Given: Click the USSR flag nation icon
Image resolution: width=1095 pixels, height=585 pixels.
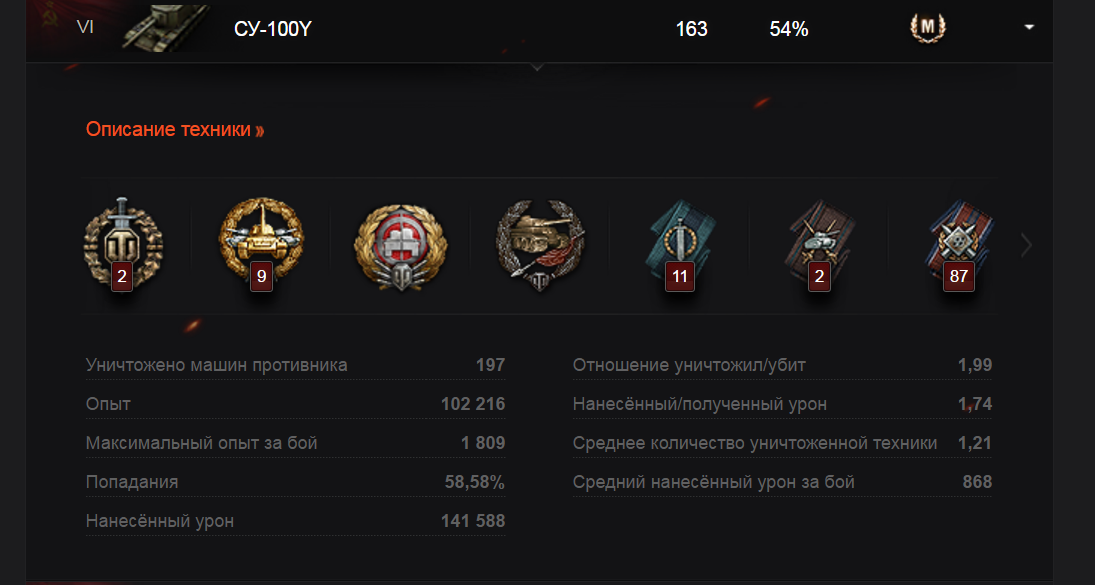Looking at the screenshot, I should [50, 18].
